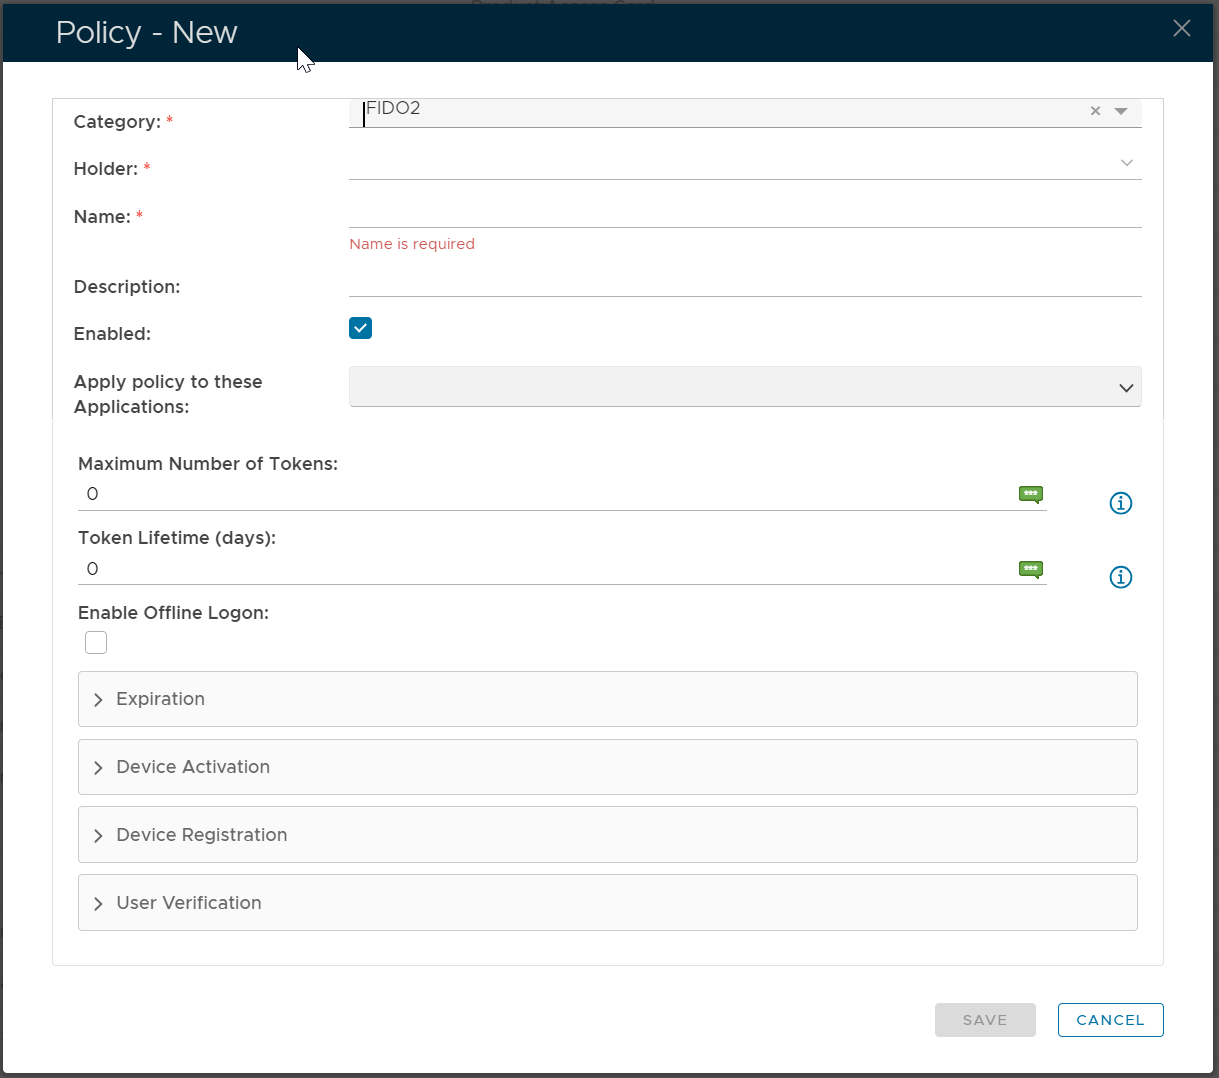Image resolution: width=1219 pixels, height=1078 pixels.
Task: Clear the FIDO2 category selection
Action: (x=1095, y=111)
